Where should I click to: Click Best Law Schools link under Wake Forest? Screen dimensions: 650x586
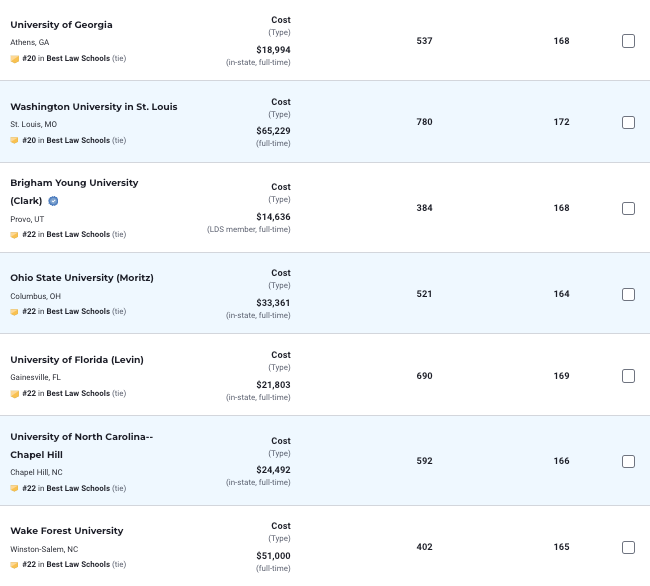[x=78, y=565]
